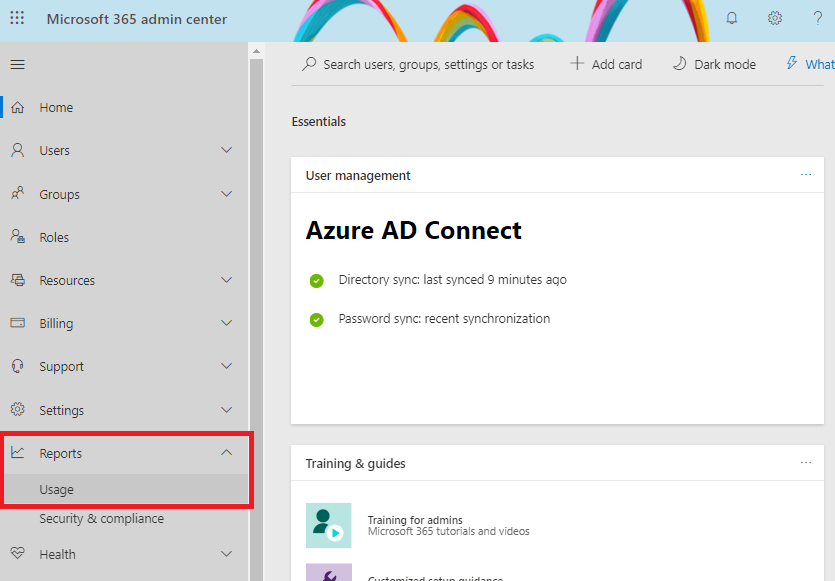Open Training for admins tutorials link
The image size is (835, 581).
click(417, 520)
